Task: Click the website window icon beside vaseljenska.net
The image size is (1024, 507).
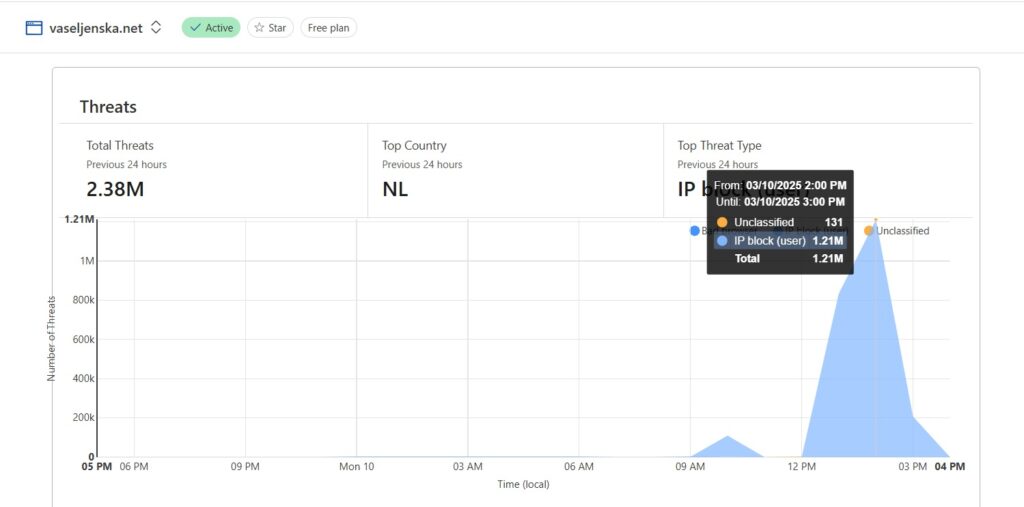Action: click(x=34, y=27)
